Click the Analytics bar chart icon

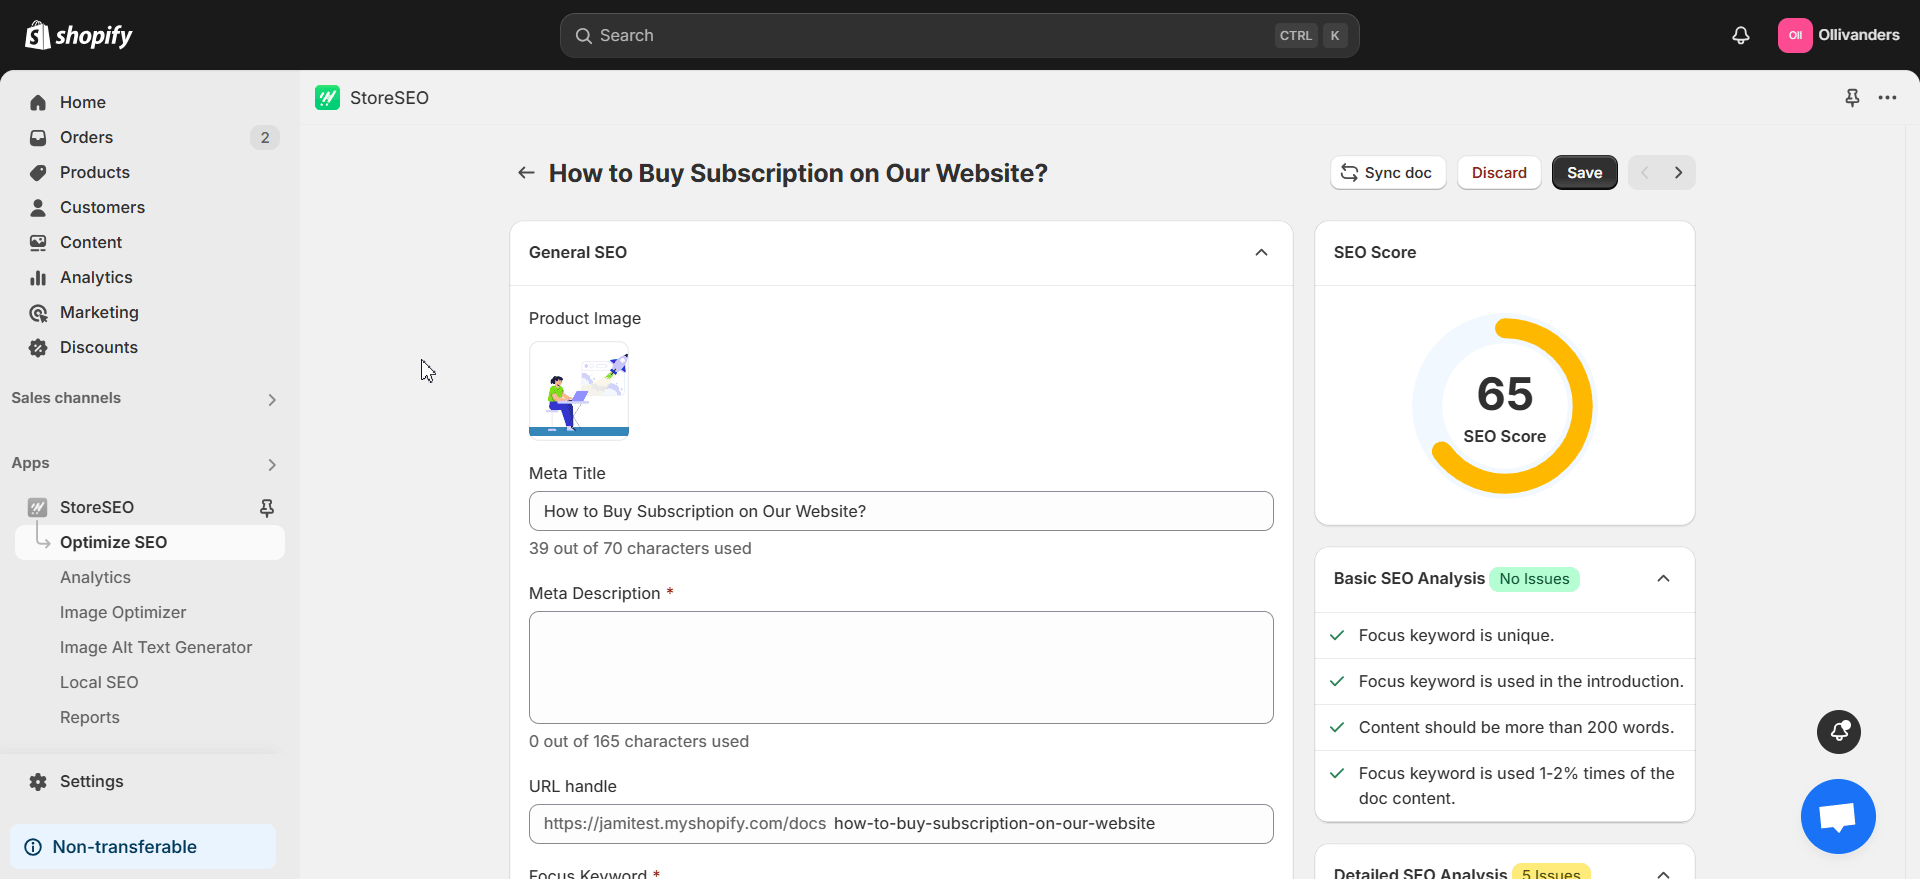pos(38,277)
